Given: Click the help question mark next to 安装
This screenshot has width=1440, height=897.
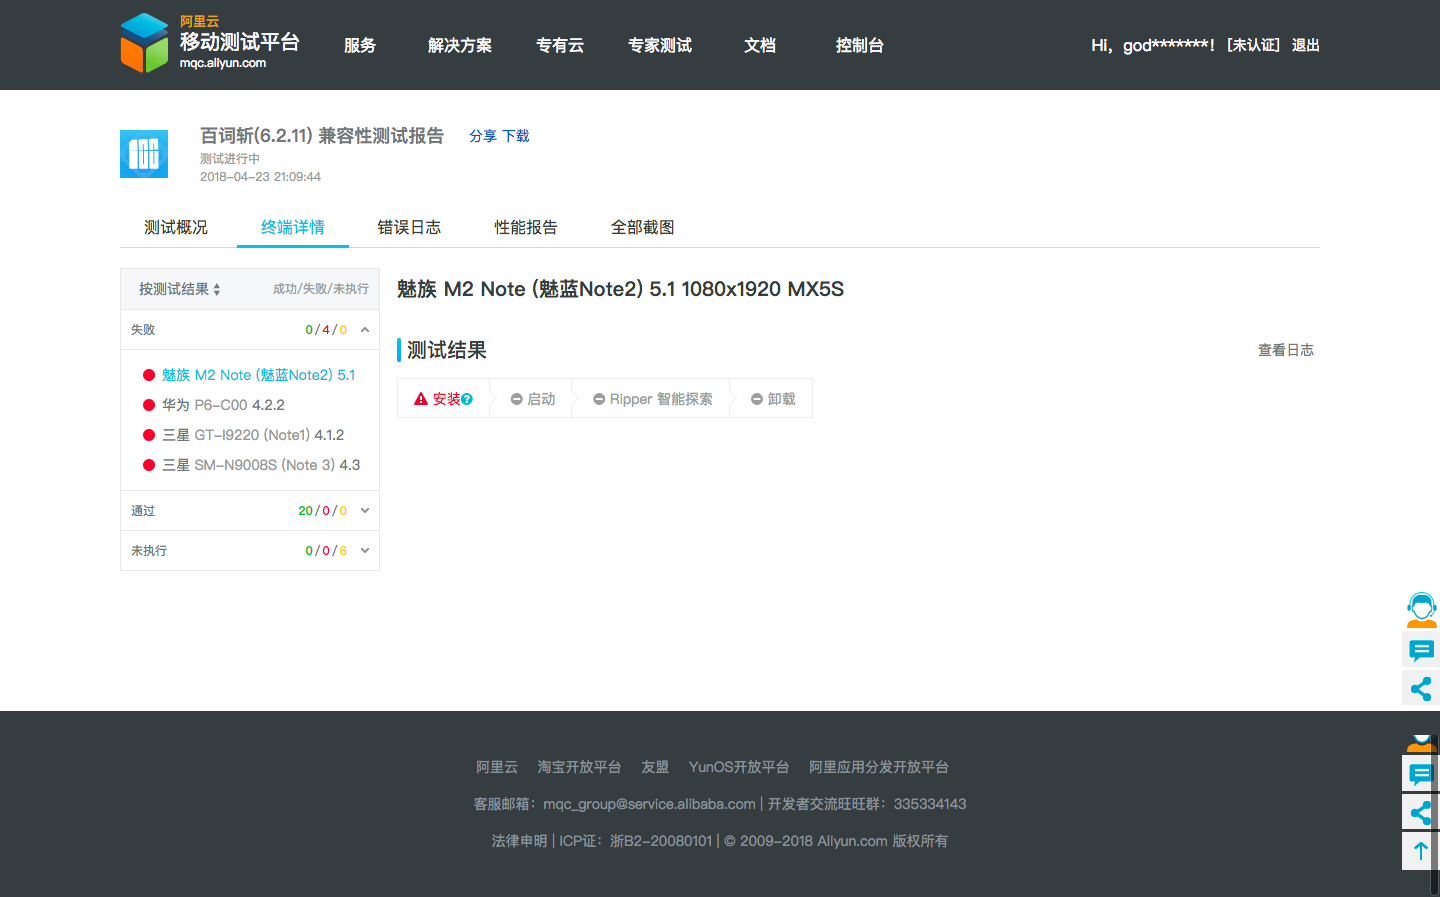Looking at the screenshot, I should pyautogui.click(x=467, y=399).
